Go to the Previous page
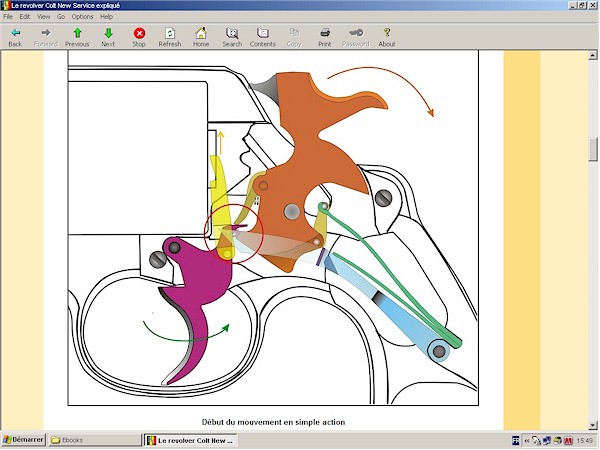This screenshot has width=600, height=450. click(x=77, y=37)
